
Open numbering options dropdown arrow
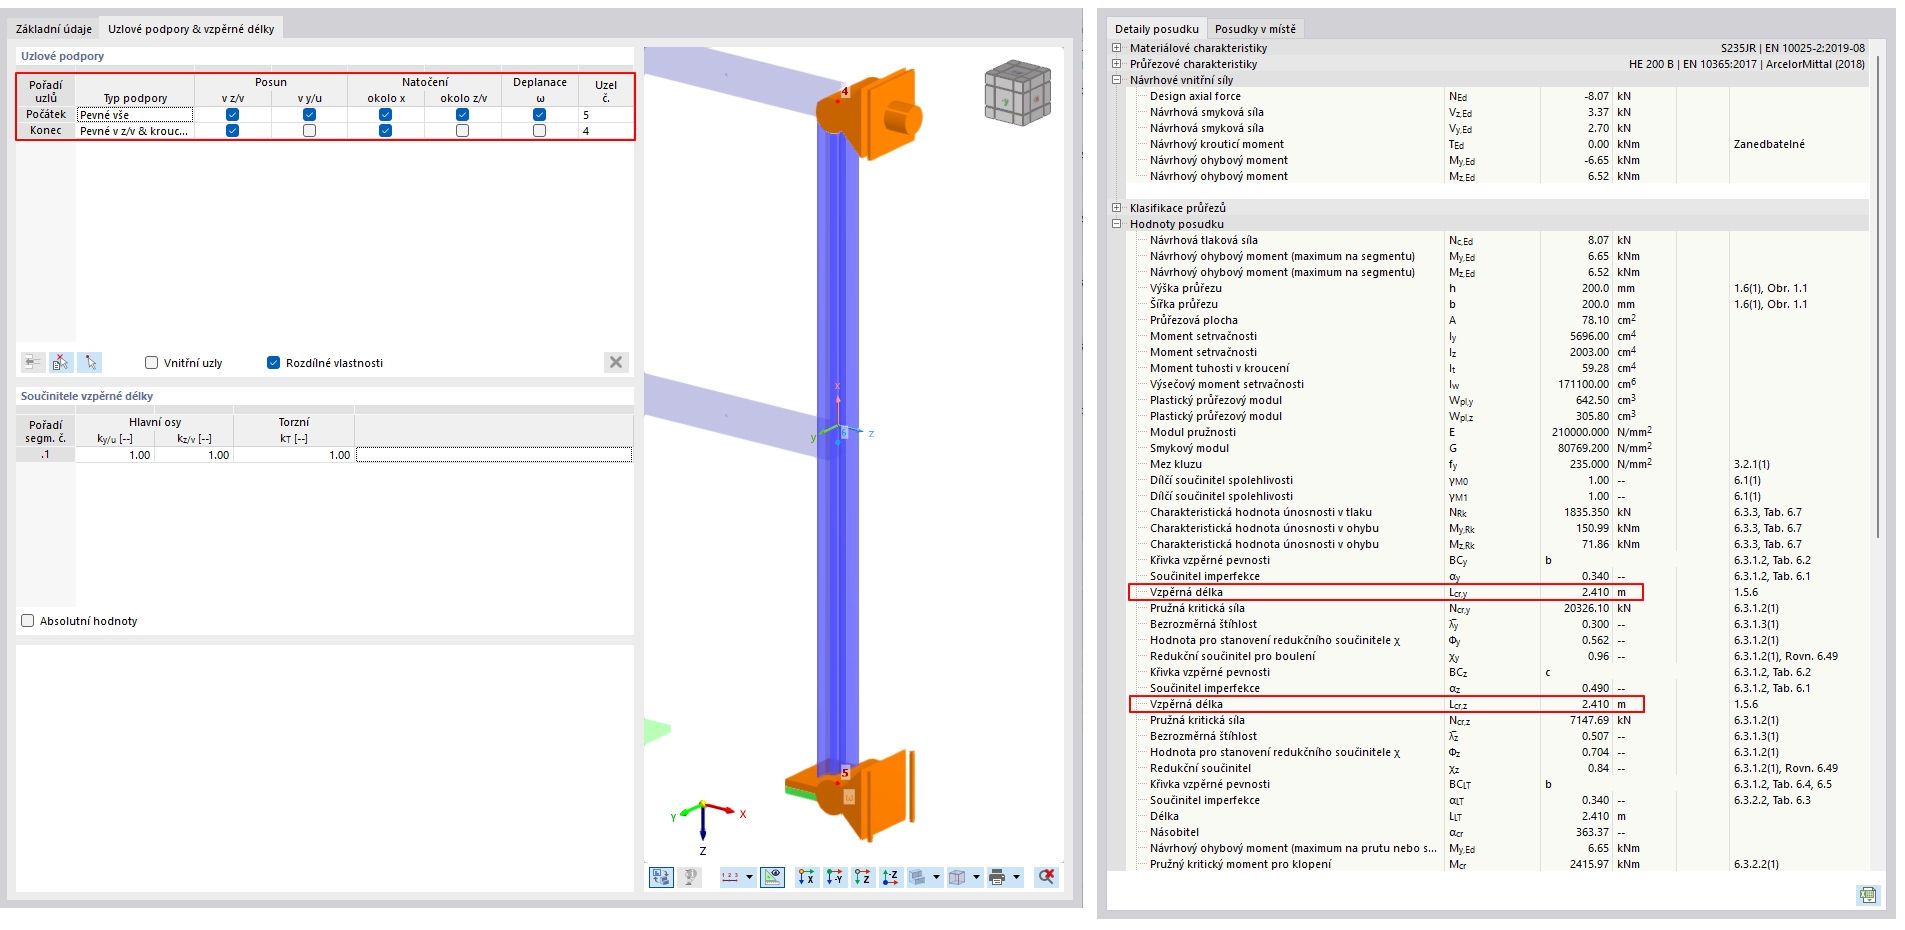tap(749, 877)
